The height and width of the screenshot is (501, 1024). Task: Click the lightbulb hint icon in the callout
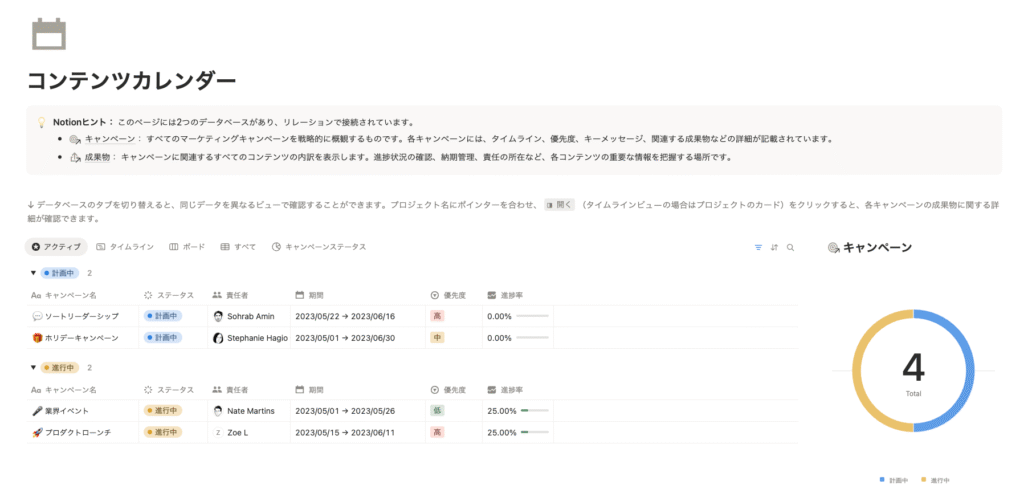(41, 122)
